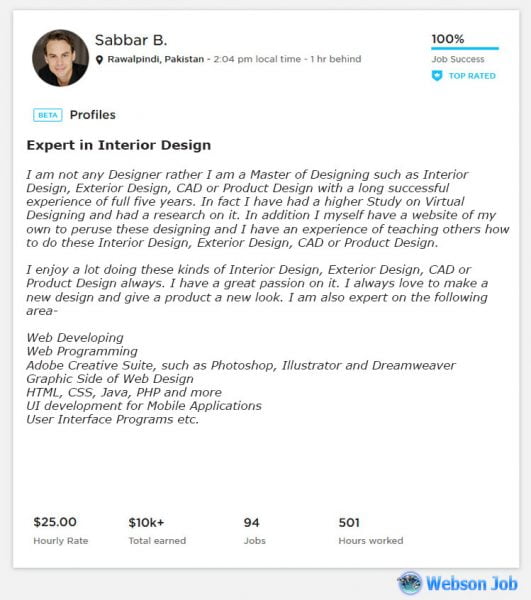
Task: Click the Job Success label
Action: tap(458, 59)
